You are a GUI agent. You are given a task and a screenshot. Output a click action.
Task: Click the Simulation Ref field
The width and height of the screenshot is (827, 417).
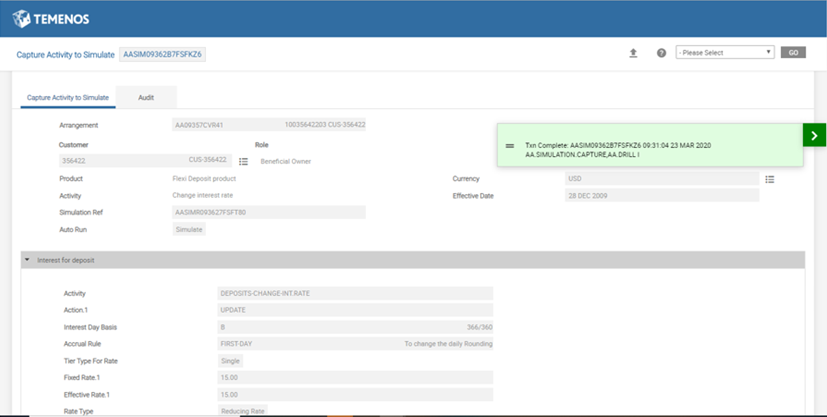pos(269,213)
